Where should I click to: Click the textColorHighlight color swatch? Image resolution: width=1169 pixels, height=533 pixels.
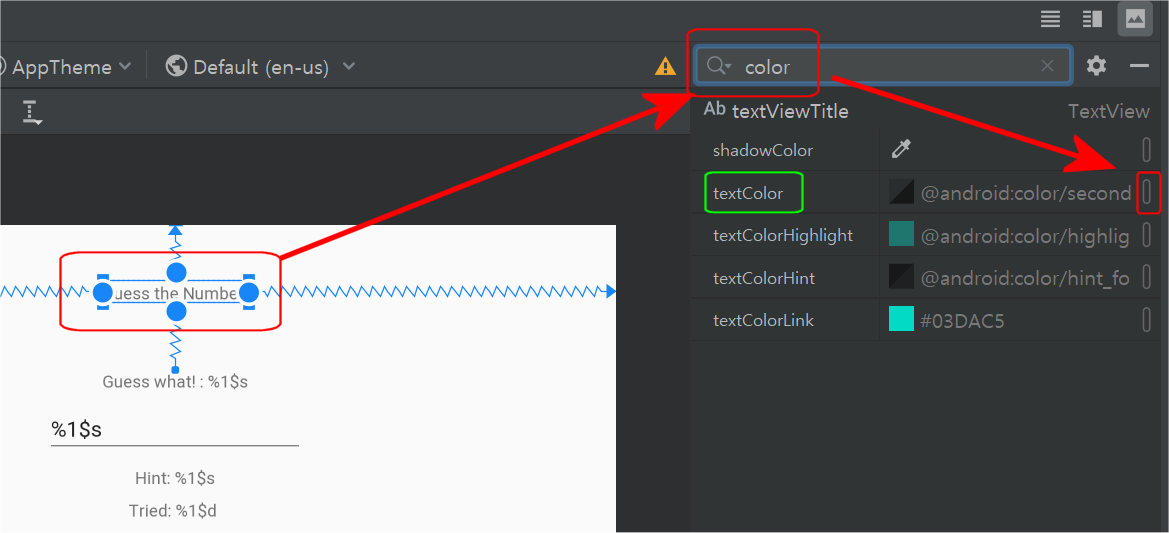[901, 235]
